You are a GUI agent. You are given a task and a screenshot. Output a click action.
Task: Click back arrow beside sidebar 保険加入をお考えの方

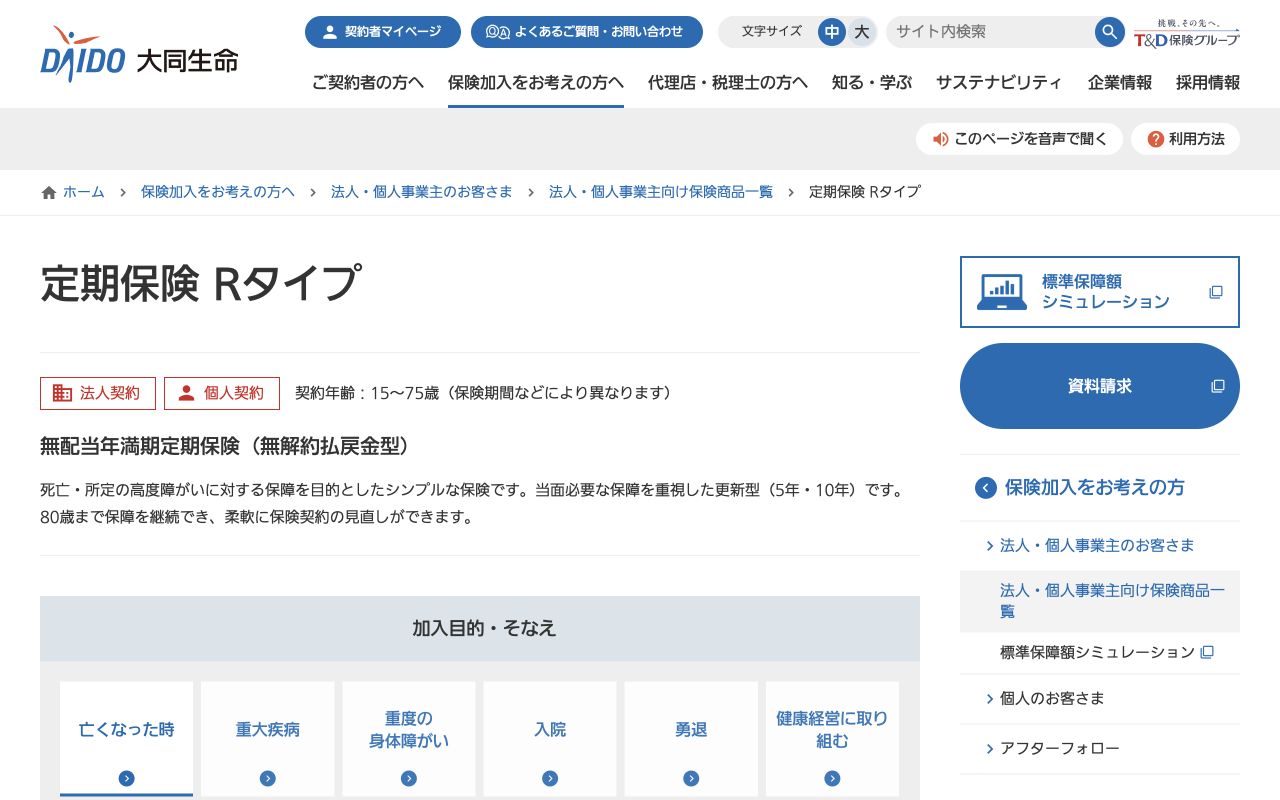[986, 488]
